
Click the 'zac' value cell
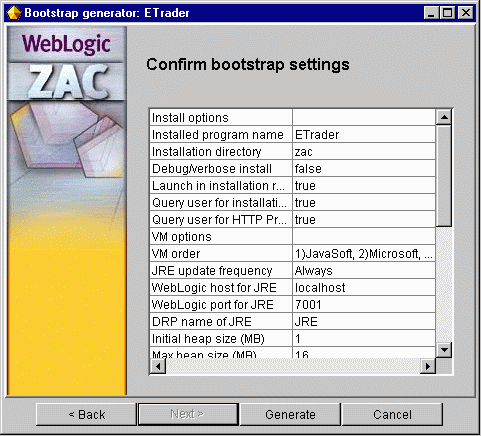364,151
